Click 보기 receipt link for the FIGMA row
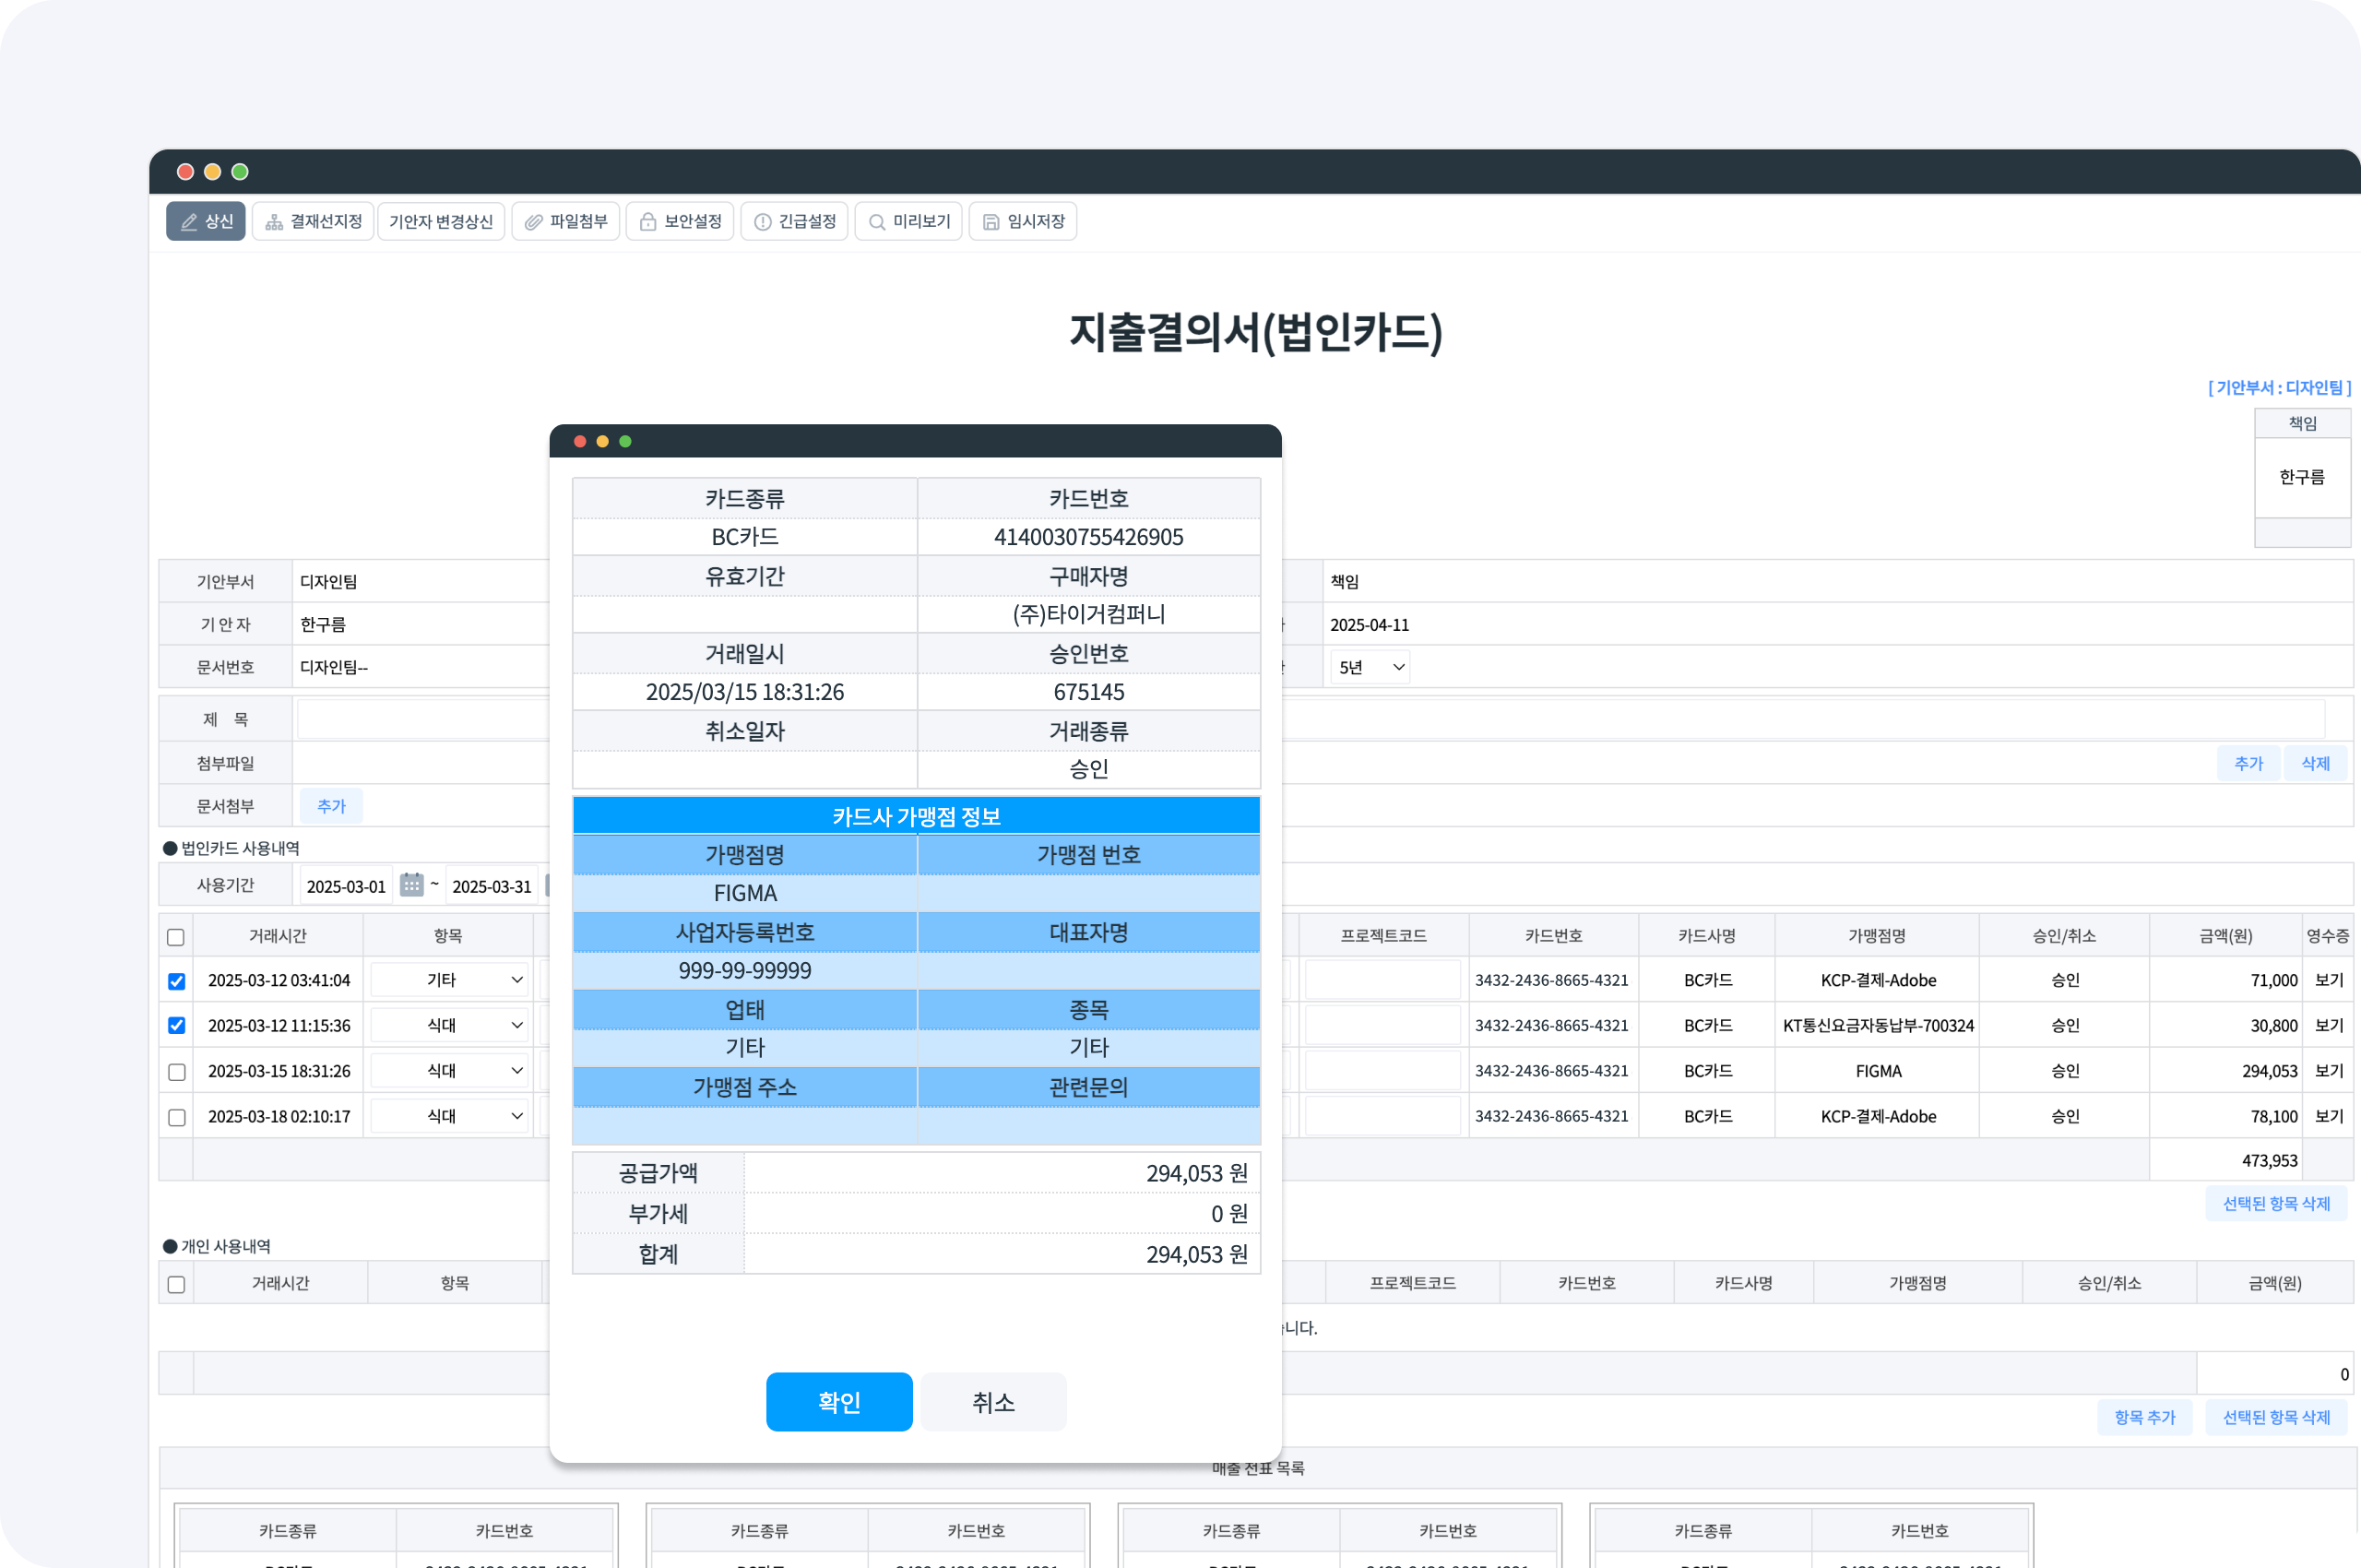The height and width of the screenshot is (1568, 2361). tap(2329, 1071)
